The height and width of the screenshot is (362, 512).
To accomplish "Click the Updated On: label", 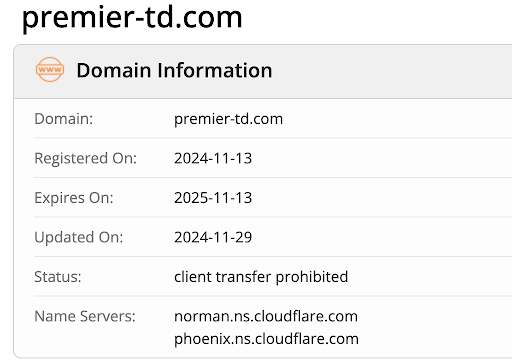I will pyautogui.click(x=79, y=237).
